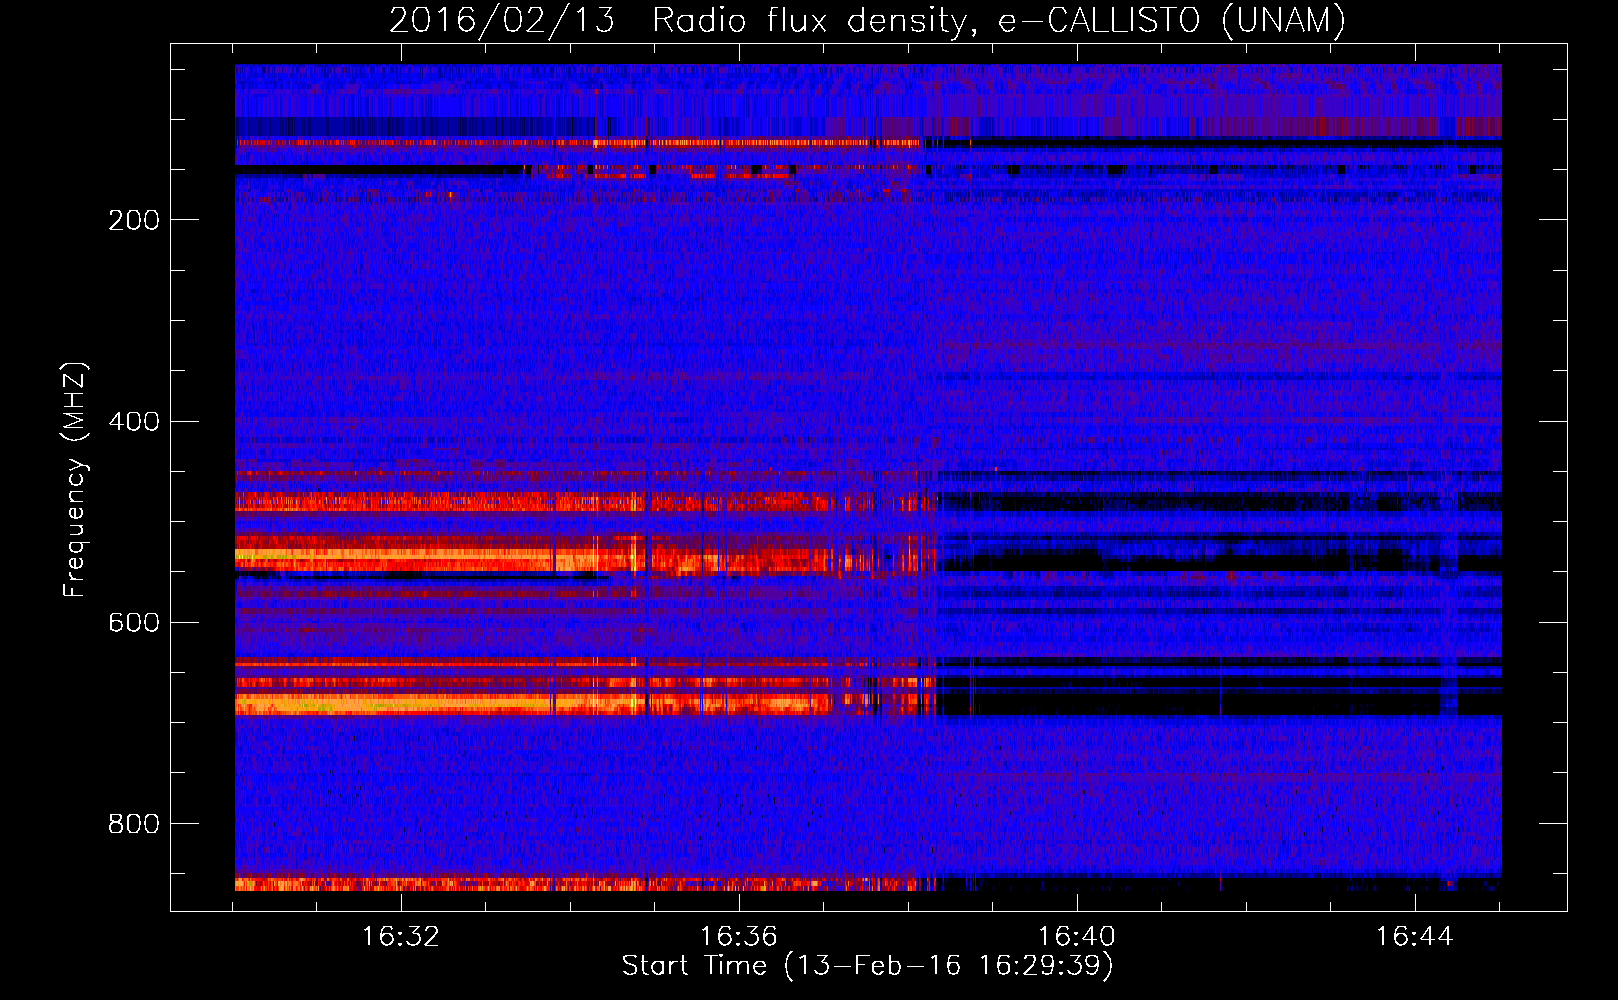Click the 800 frequency tick label
Image resolution: width=1618 pixels, height=1000 pixels.
click(x=134, y=824)
